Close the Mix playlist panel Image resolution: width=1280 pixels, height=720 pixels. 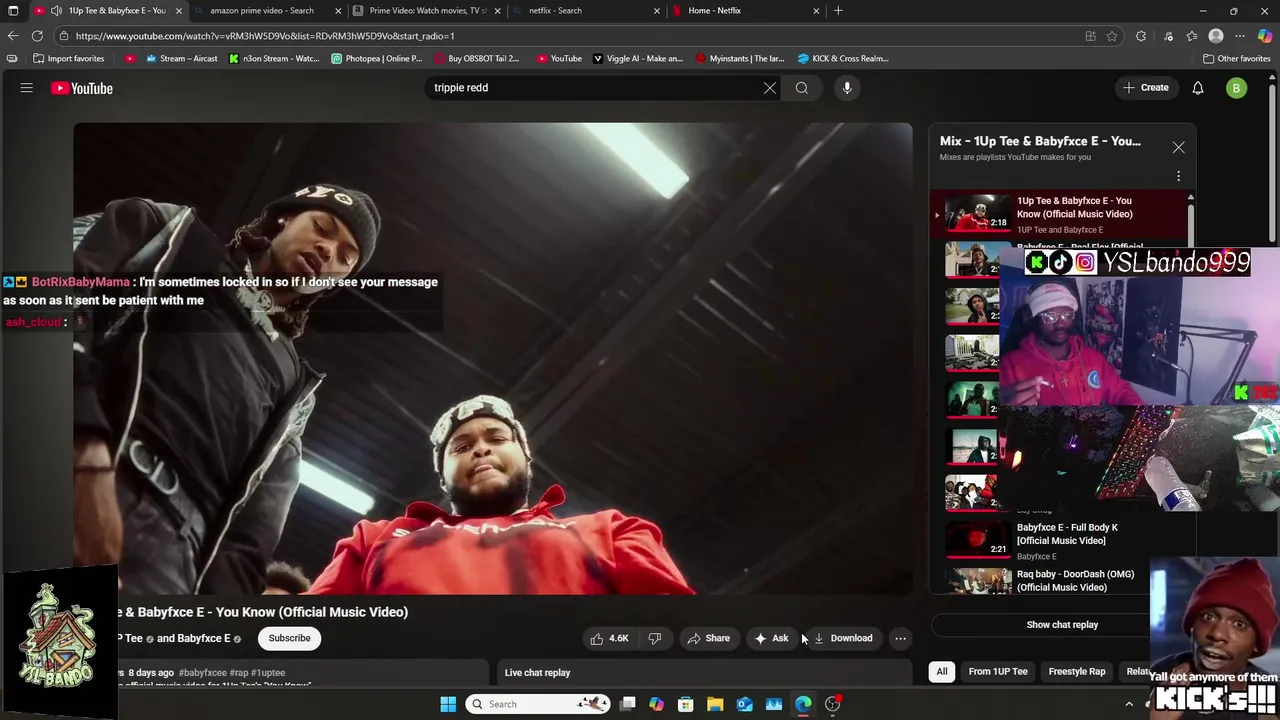(x=1178, y=147)
